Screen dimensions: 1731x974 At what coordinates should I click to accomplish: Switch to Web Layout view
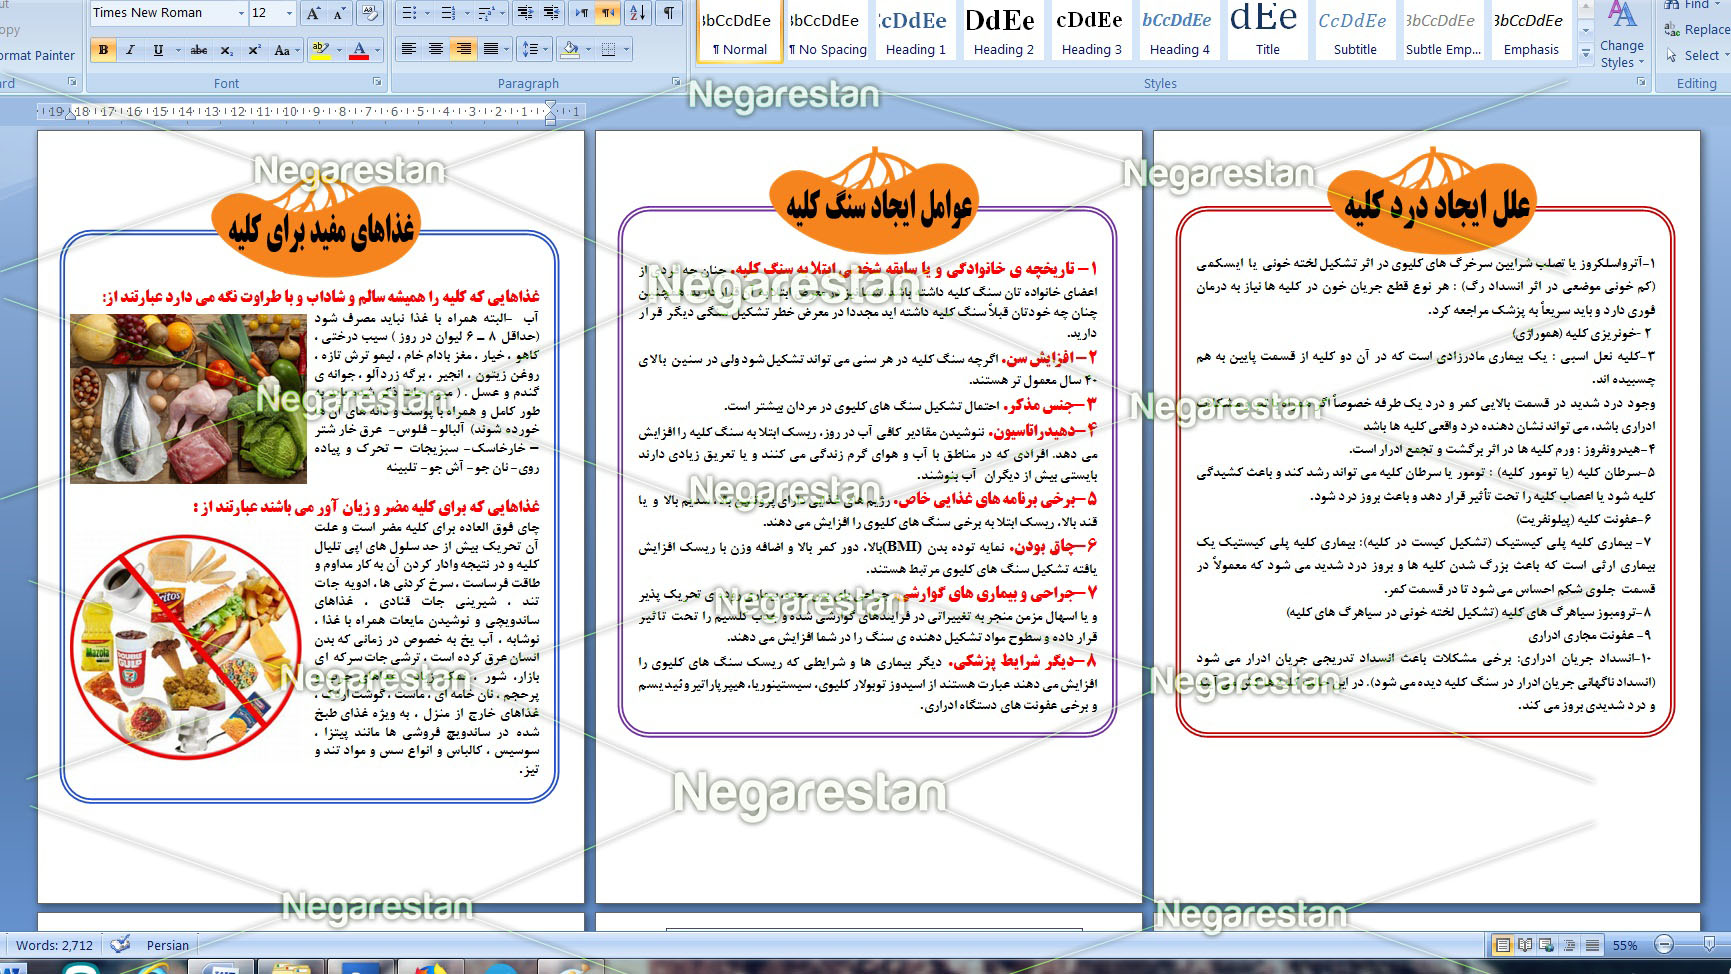click(1547, 945)
